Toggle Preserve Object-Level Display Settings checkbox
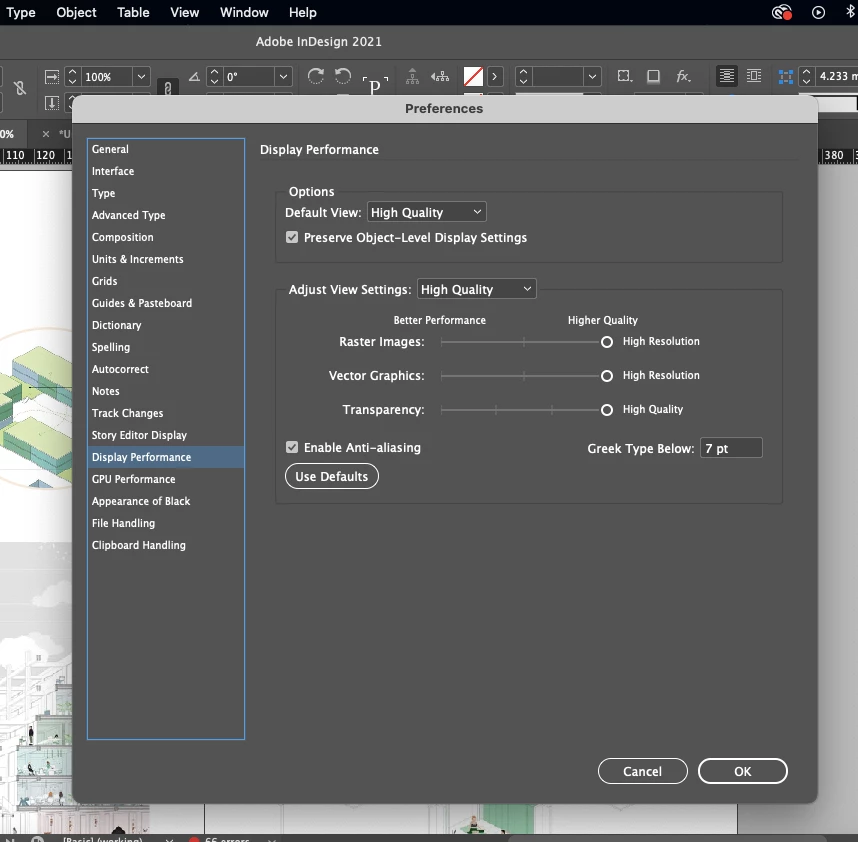This screenshot has width=858, height=842. click(x=292, y=237)
